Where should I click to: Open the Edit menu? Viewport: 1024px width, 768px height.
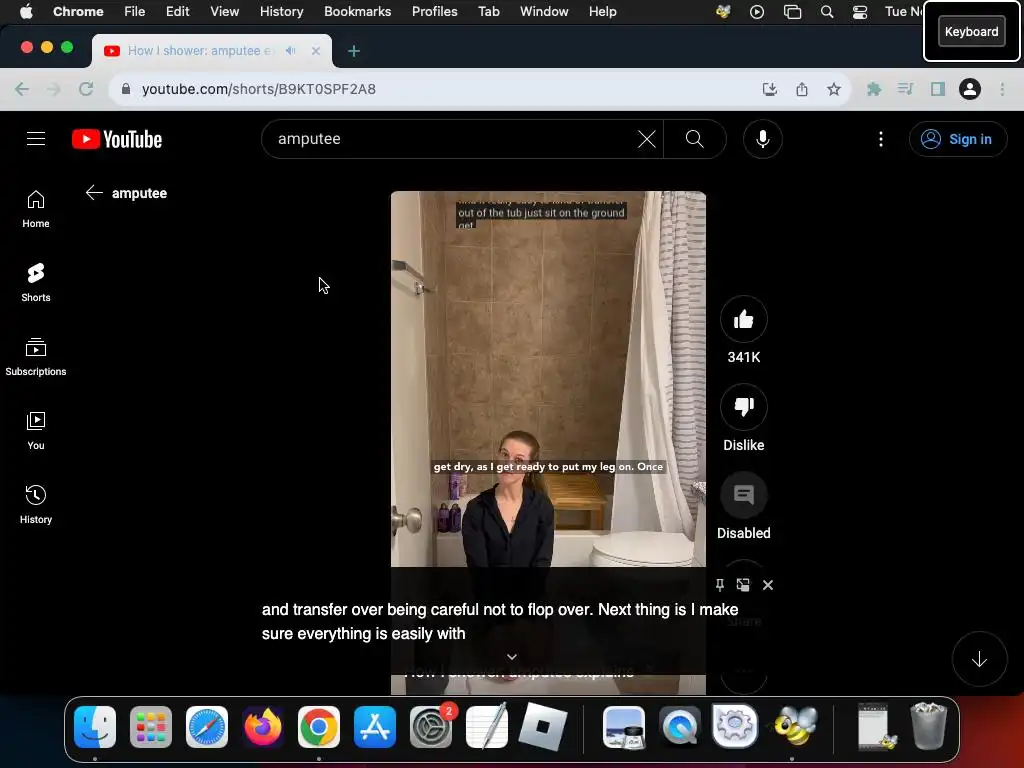(177, 11)
